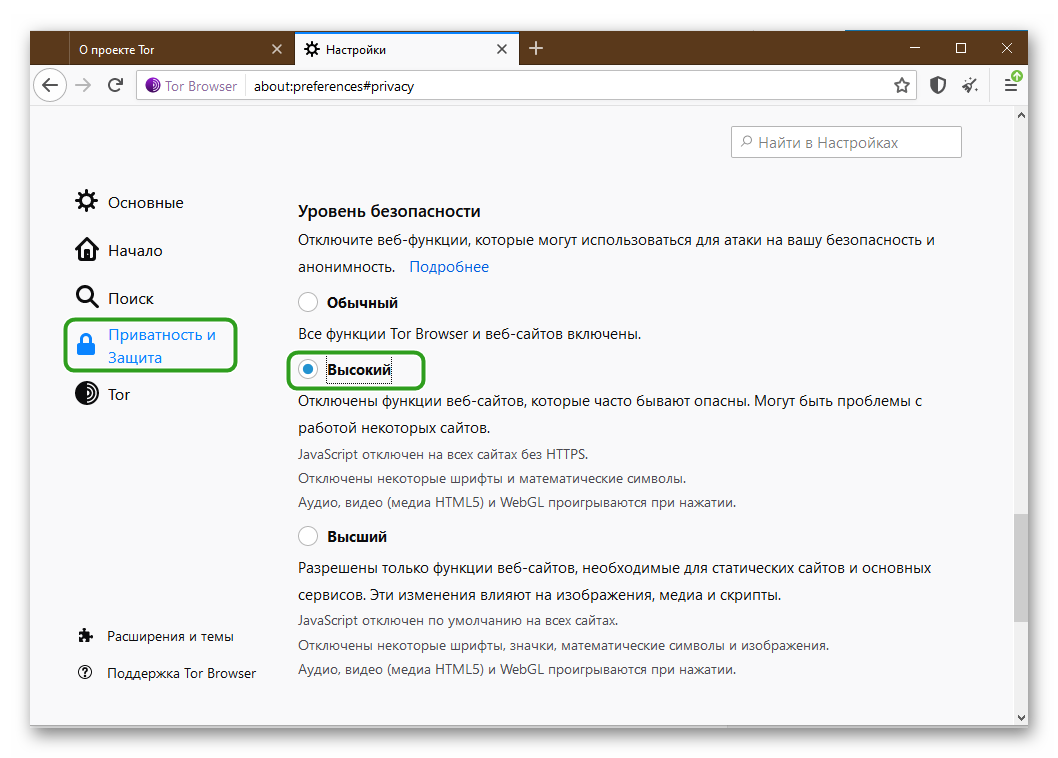
Task: Select the Обычный security level
Action: (x=309, y=302)
